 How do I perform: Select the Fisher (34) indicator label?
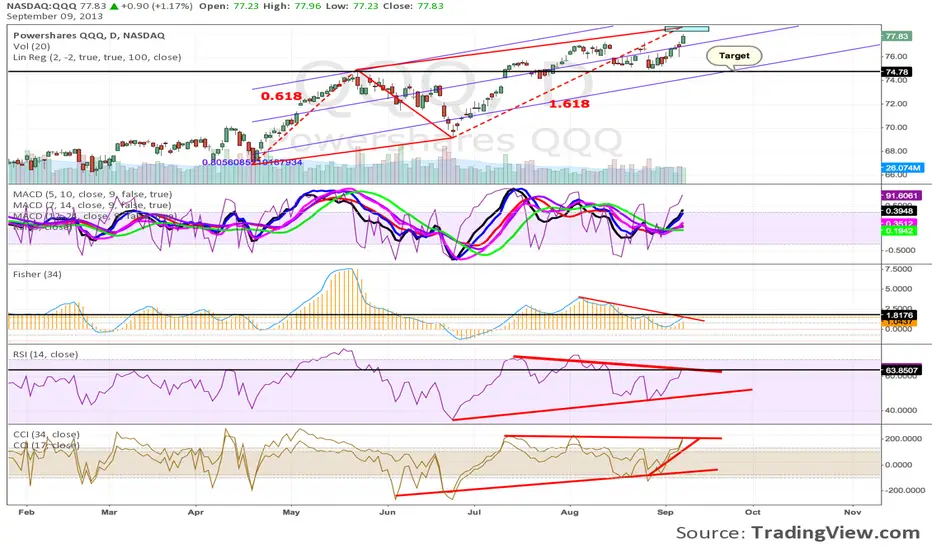pos(37,274)
